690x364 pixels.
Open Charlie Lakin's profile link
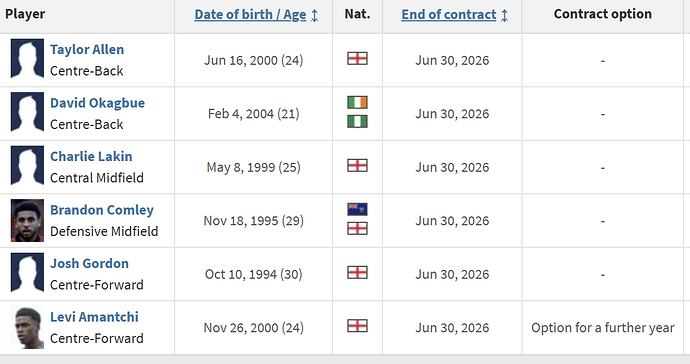tap(91, 156)
